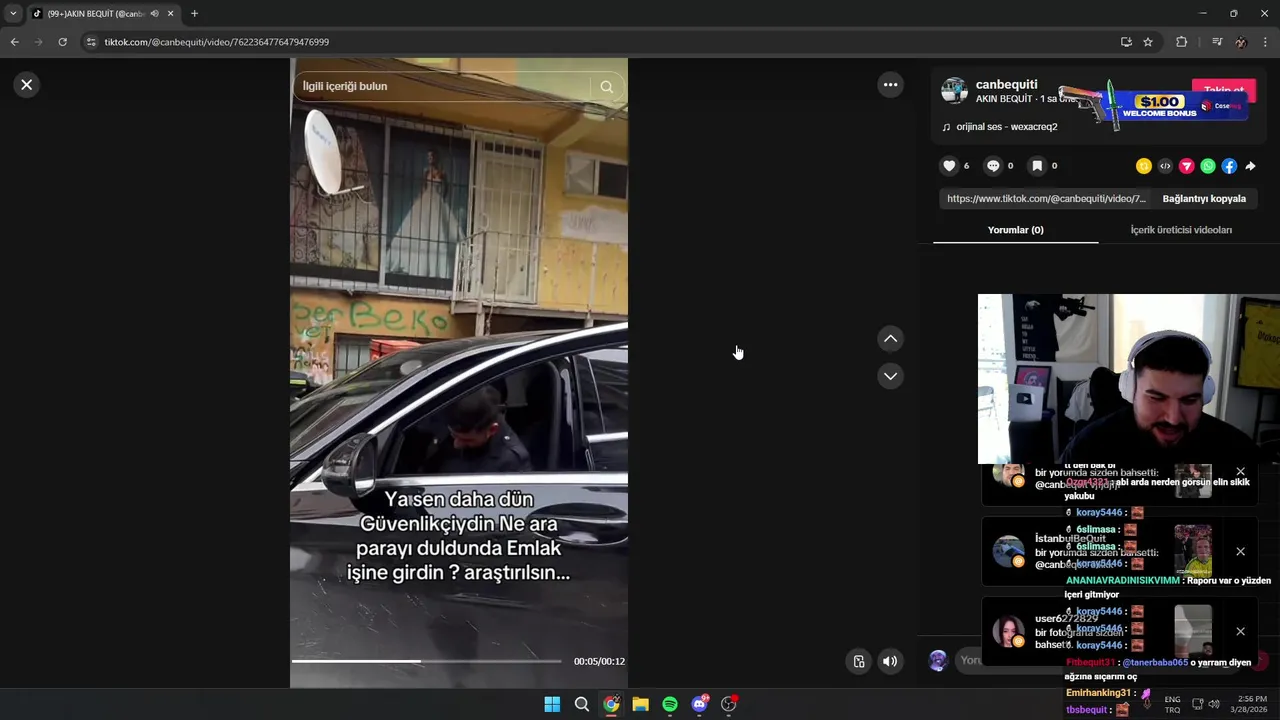Open Chrome media controls icon
Image resolution: width=1280 pixels, height=720 pixels.
pyautogui.click(x=1217, y=42)
